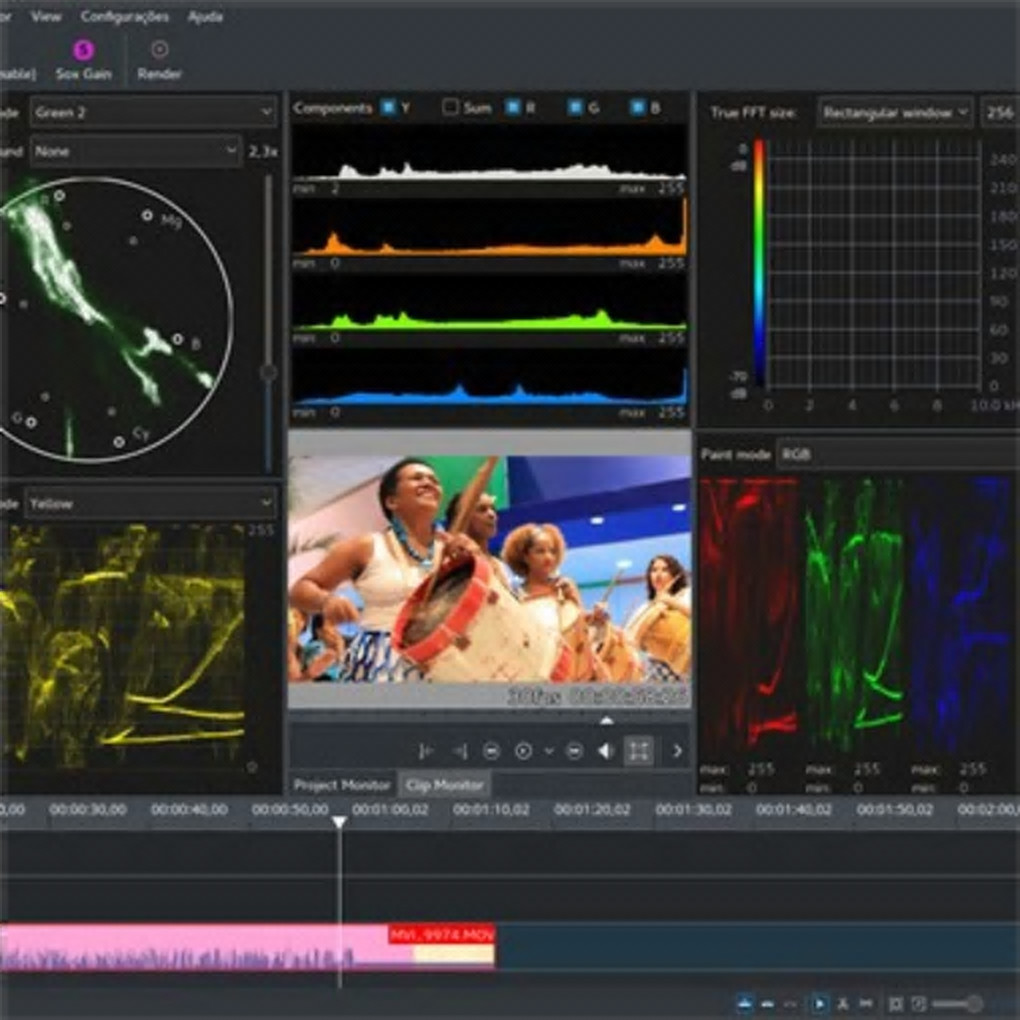Image resolution: width=1020 pixels, height=1020 pixels.
Task: Click the Sox Gain toolbar icon
Action: 84,59
